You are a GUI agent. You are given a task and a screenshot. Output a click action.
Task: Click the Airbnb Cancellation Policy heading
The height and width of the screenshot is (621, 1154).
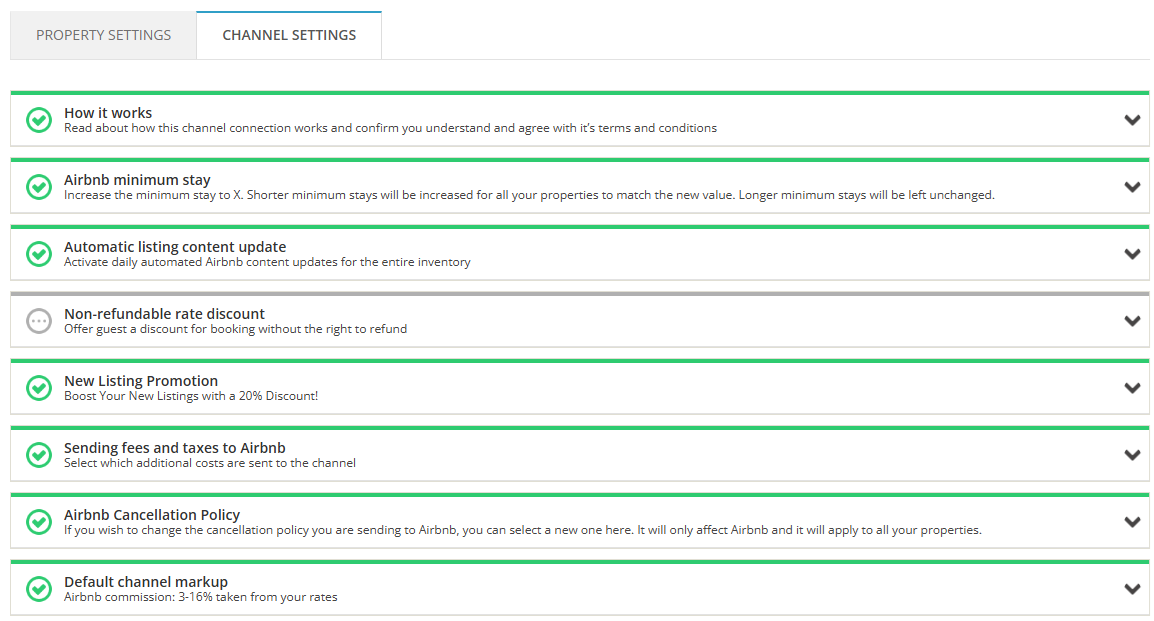(x=152, y=515)
